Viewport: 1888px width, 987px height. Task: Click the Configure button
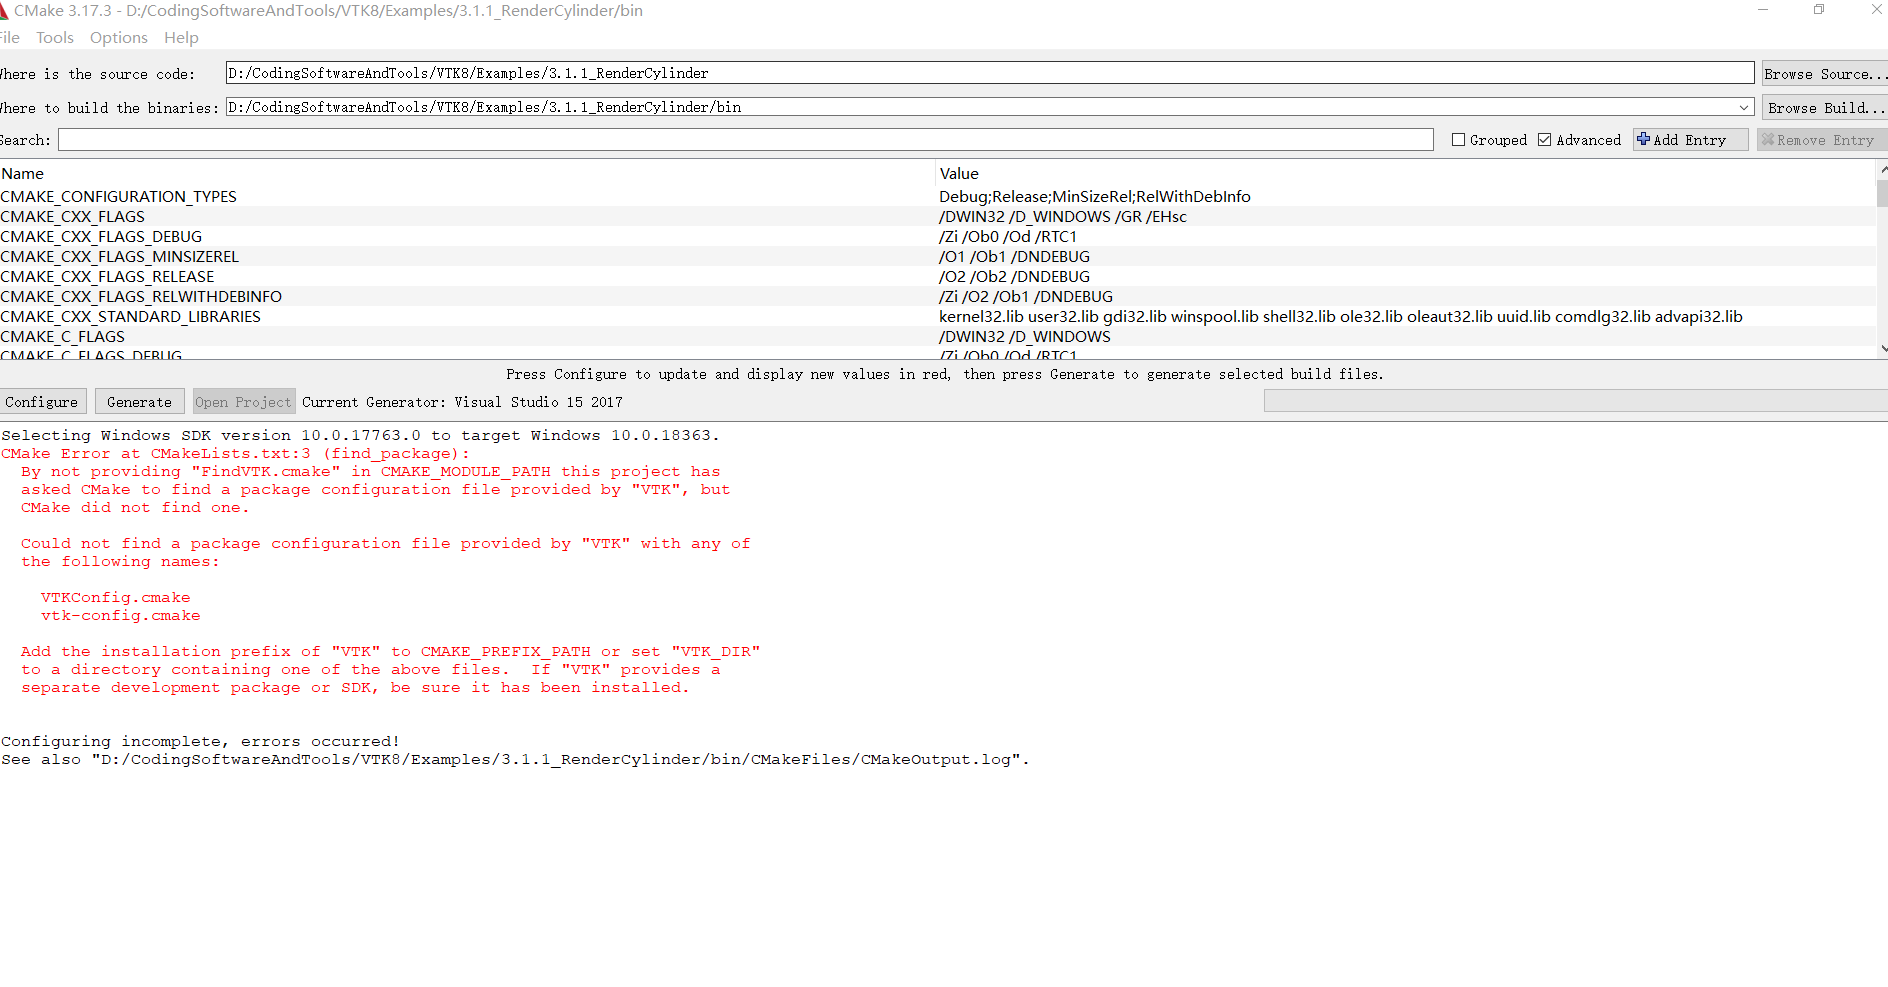[42, 402]
